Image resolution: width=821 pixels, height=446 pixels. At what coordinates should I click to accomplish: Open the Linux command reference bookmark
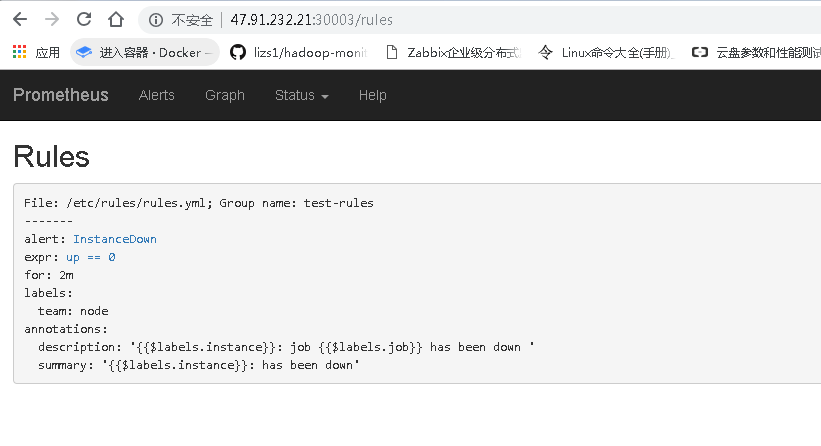click(x=606, y=52)
